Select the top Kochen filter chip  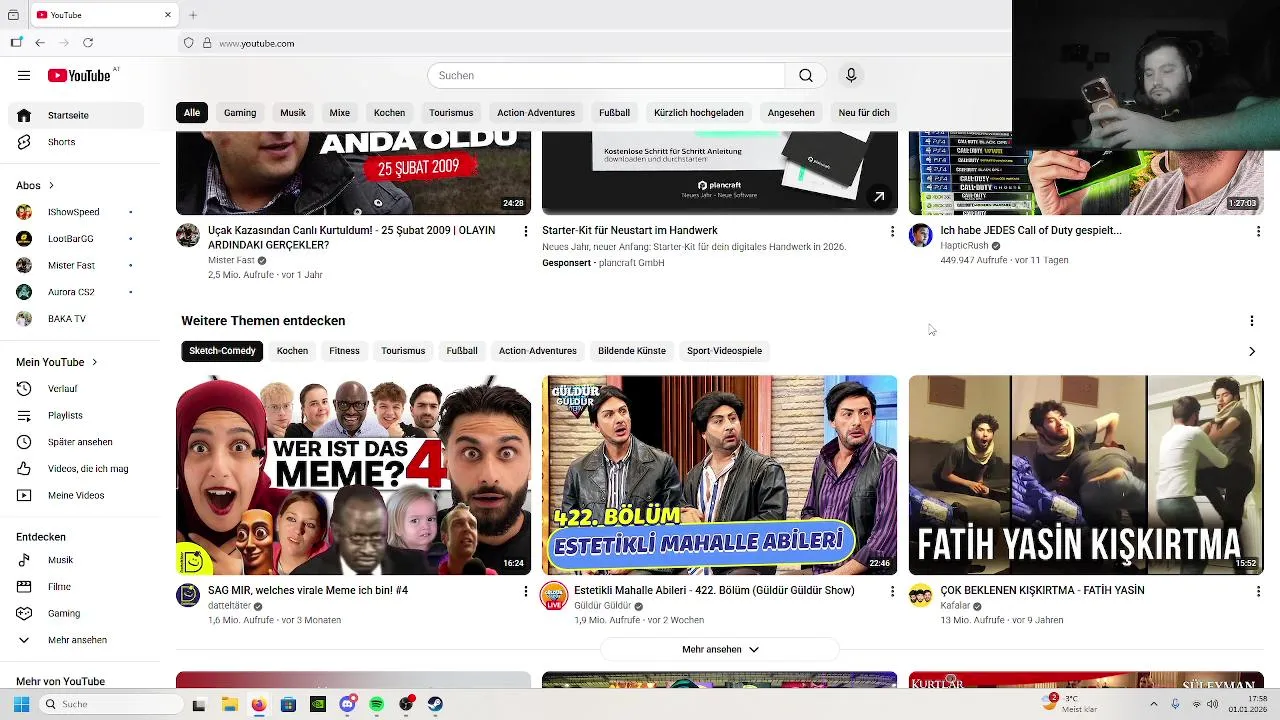(389, 113)
